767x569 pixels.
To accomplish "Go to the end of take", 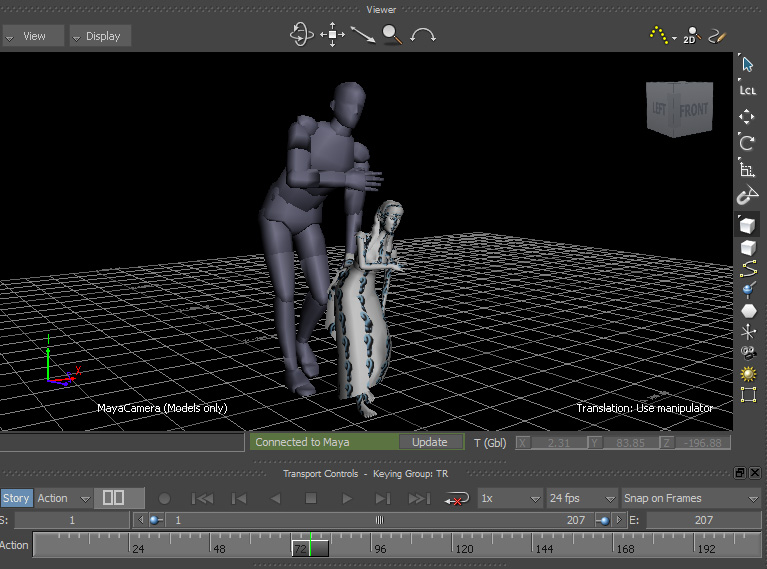I will coord(419,499).
